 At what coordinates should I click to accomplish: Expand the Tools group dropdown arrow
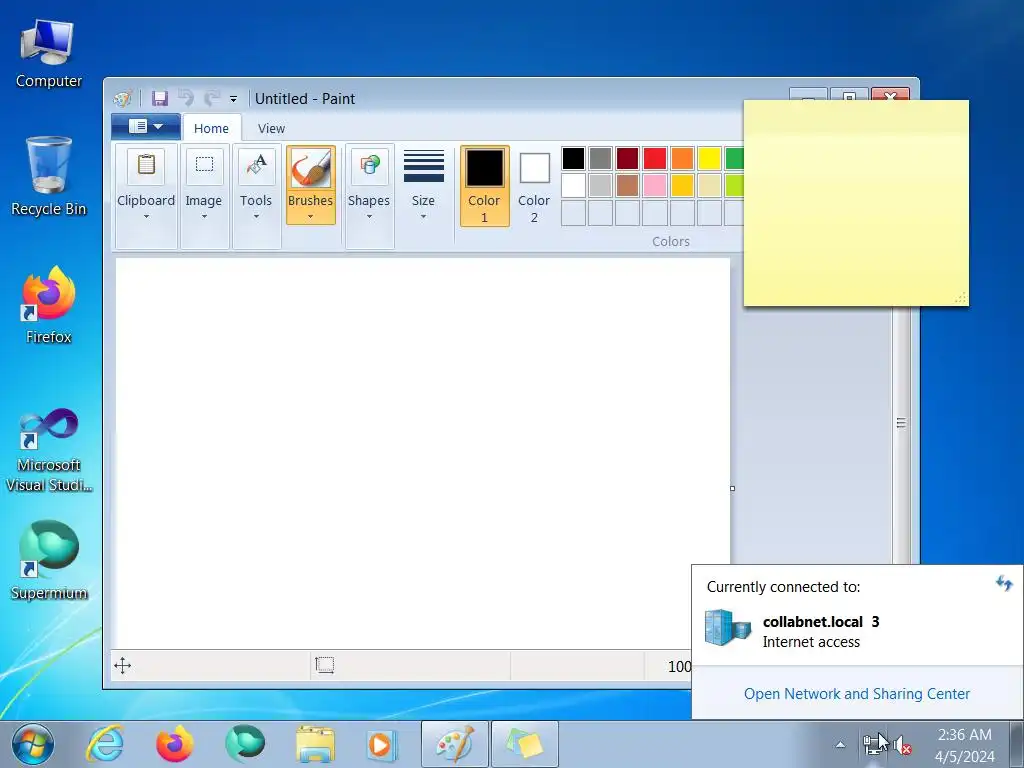click(x=256, y=217)
